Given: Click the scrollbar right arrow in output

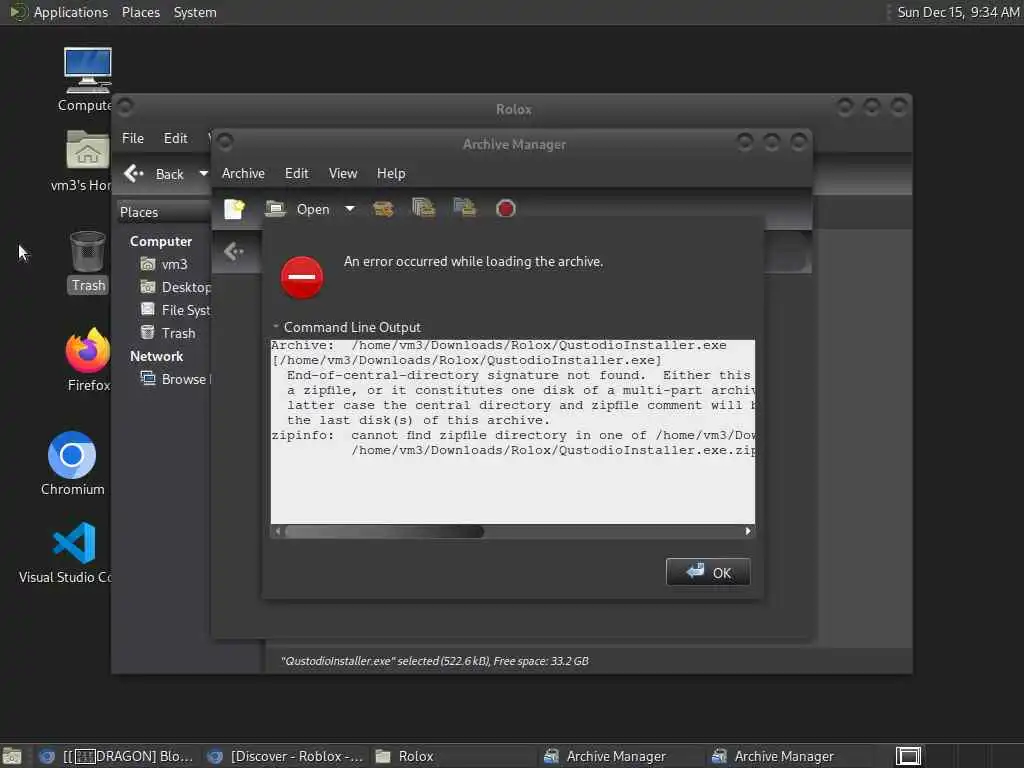Looking at the screenshot, I should [x=748, y=532].
